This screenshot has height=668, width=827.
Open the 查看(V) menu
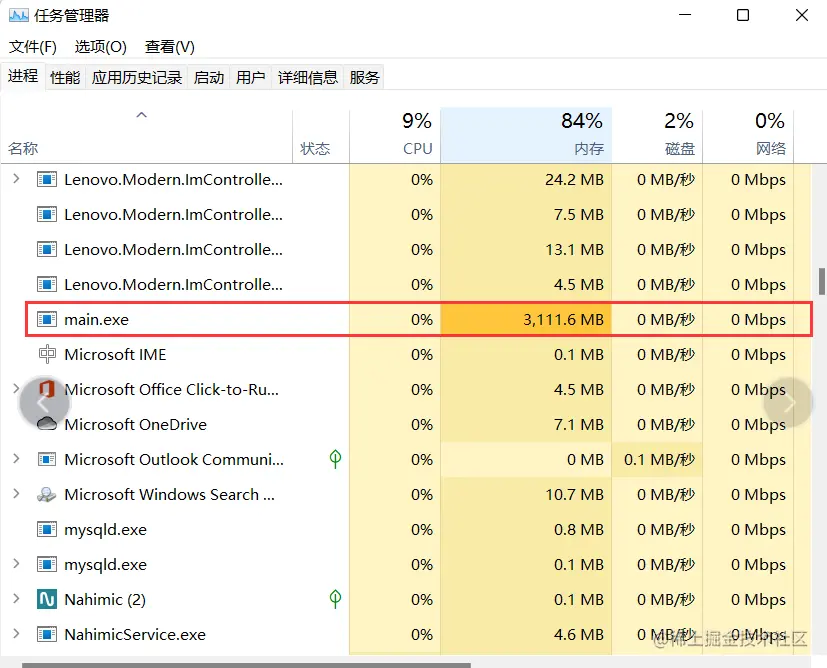coord(170,47)
